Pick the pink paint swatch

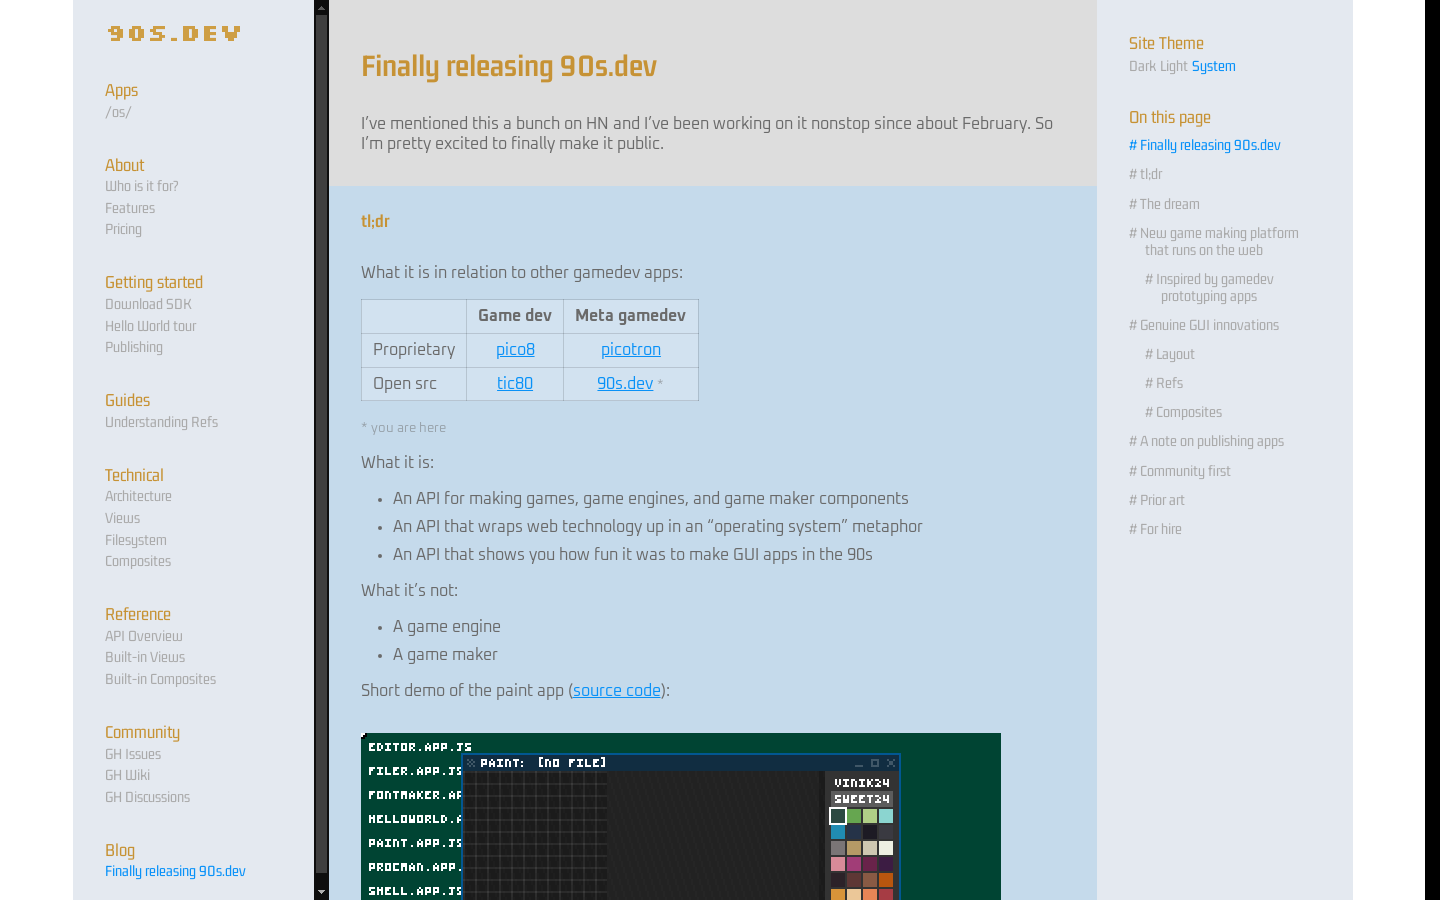[838, 864]
